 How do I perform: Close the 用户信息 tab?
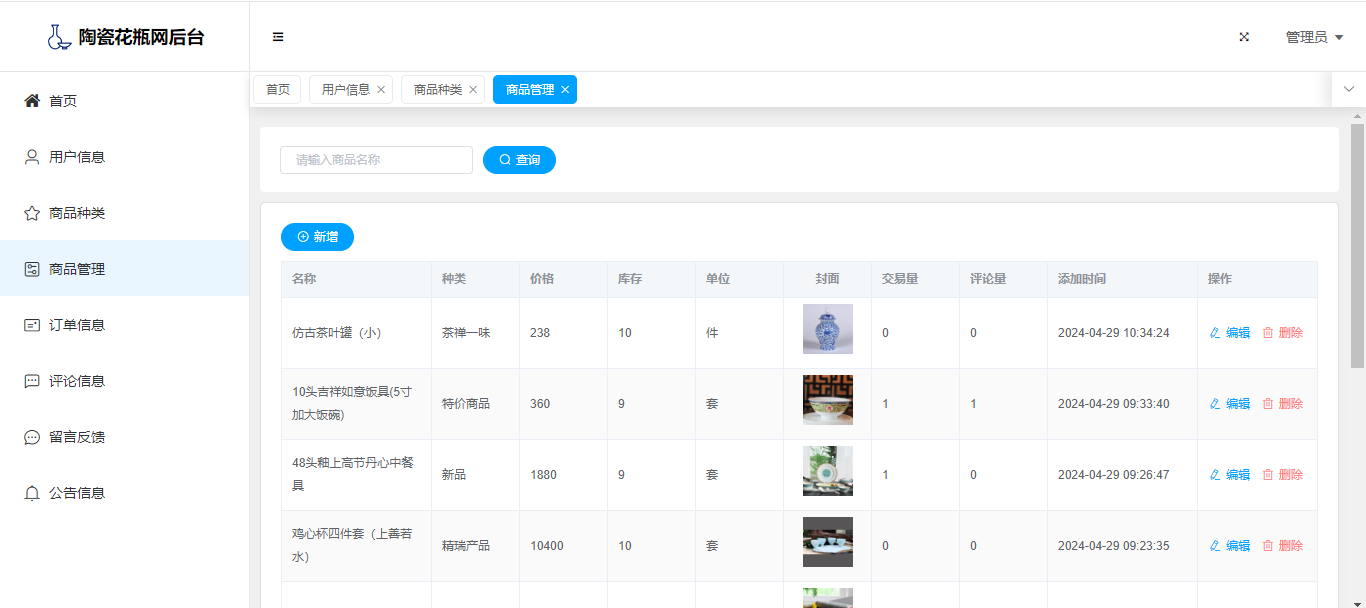tap(381, 90)
